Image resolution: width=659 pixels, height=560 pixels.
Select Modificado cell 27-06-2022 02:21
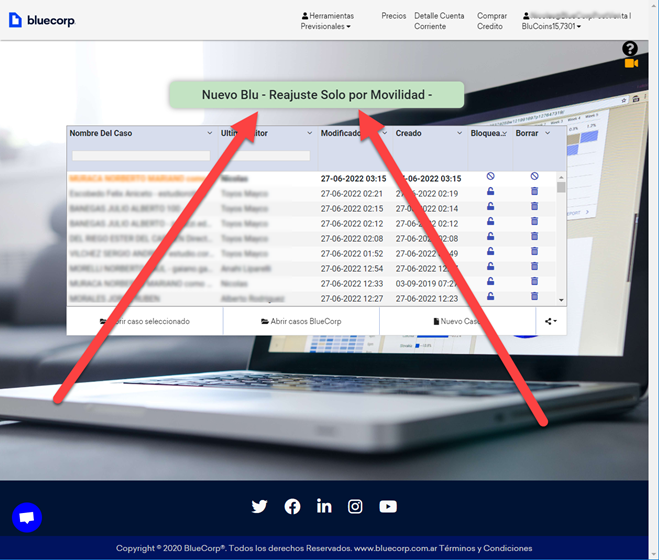point(352,194)
